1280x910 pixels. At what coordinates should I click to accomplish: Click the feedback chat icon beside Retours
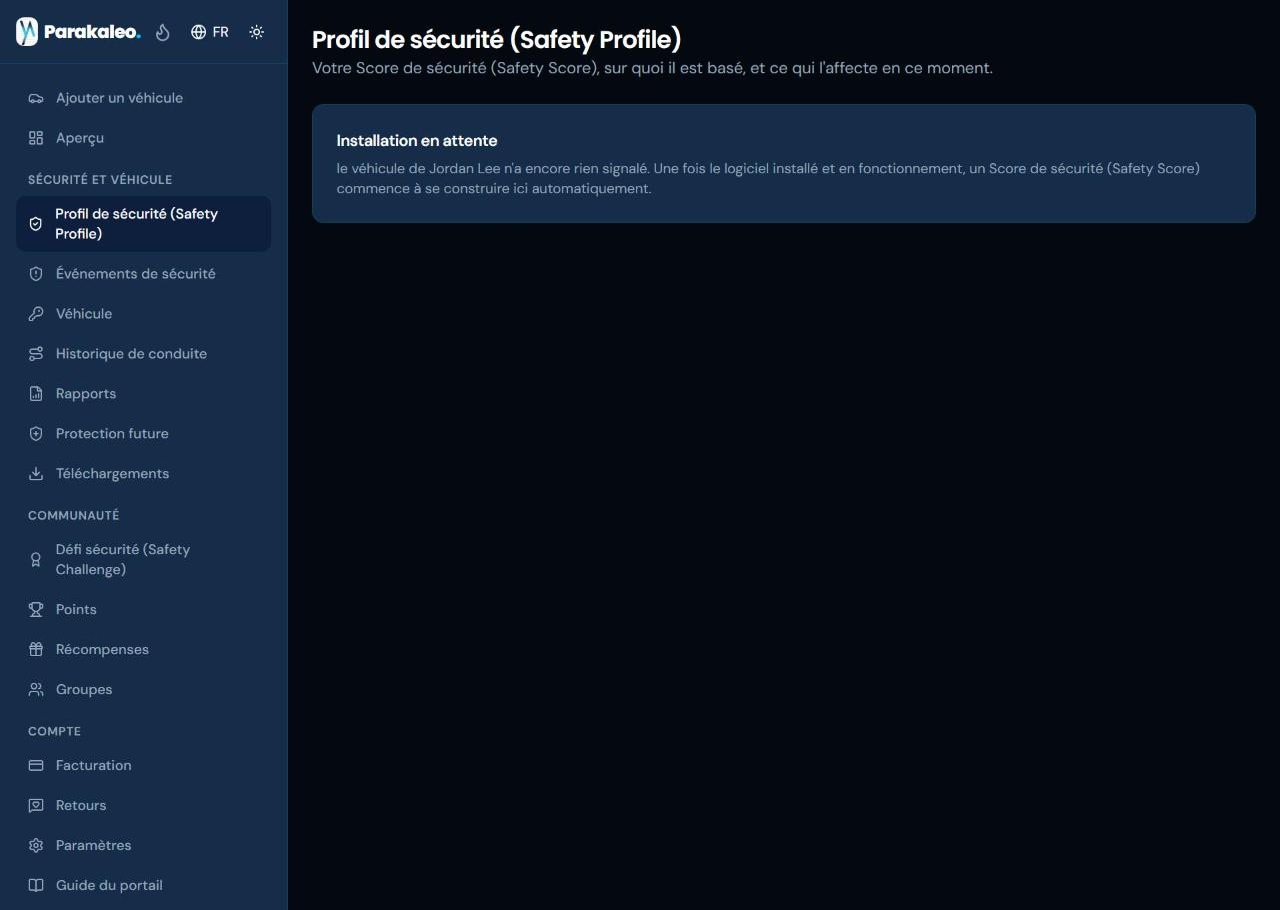[x=36, y=806]
